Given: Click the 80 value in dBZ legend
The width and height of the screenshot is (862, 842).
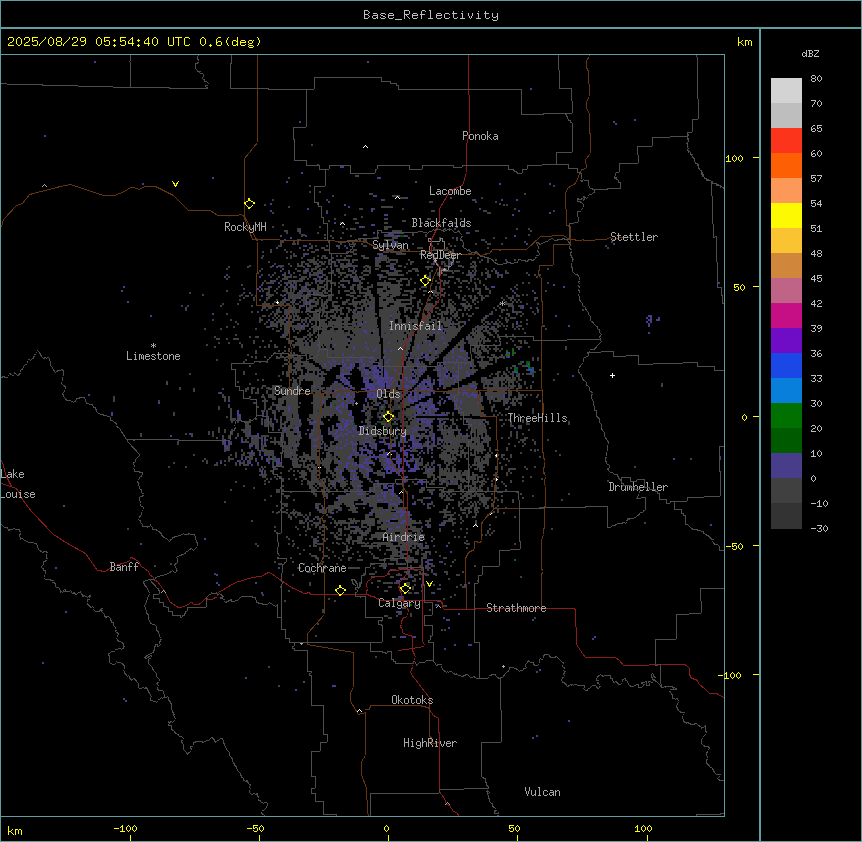Looking at the screenshot, I should (816, 79).
